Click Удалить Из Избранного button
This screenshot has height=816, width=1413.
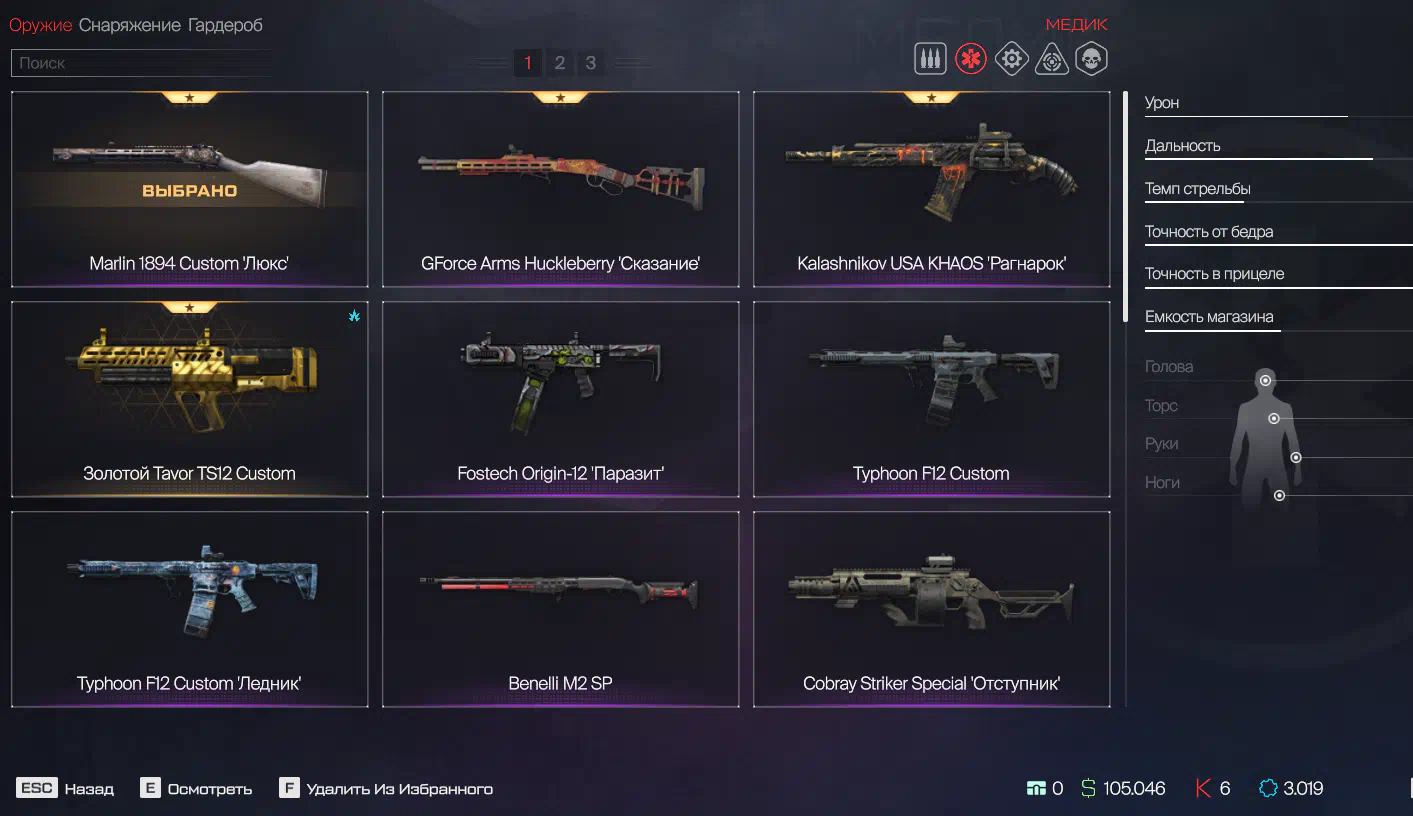click(386, 788)
